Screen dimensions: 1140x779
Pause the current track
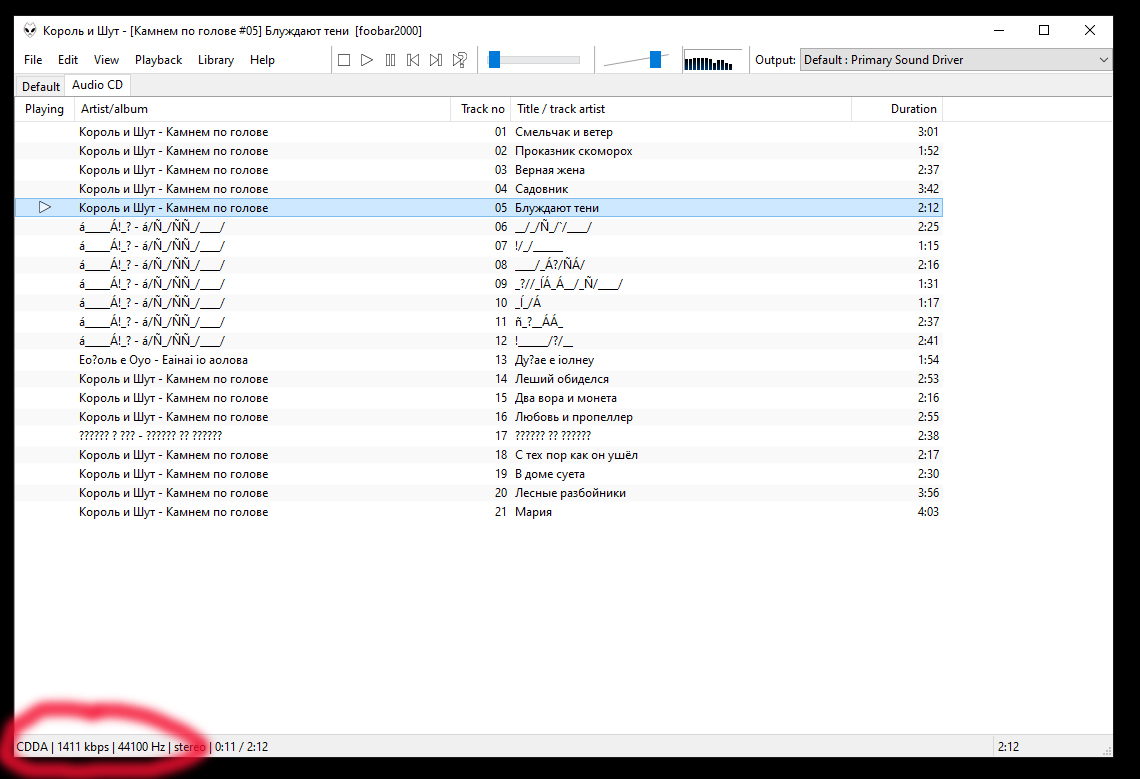pos(390,60)
